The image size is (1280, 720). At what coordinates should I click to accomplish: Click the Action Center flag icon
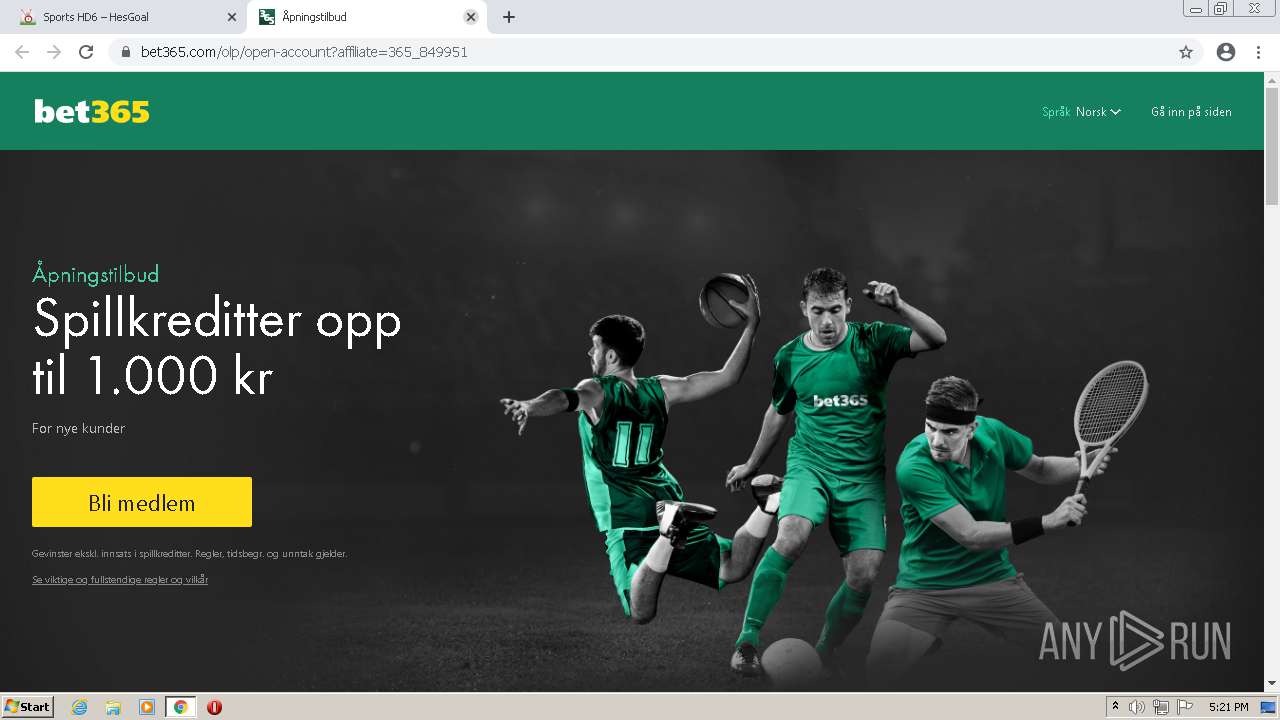[x=1185, y=707]
